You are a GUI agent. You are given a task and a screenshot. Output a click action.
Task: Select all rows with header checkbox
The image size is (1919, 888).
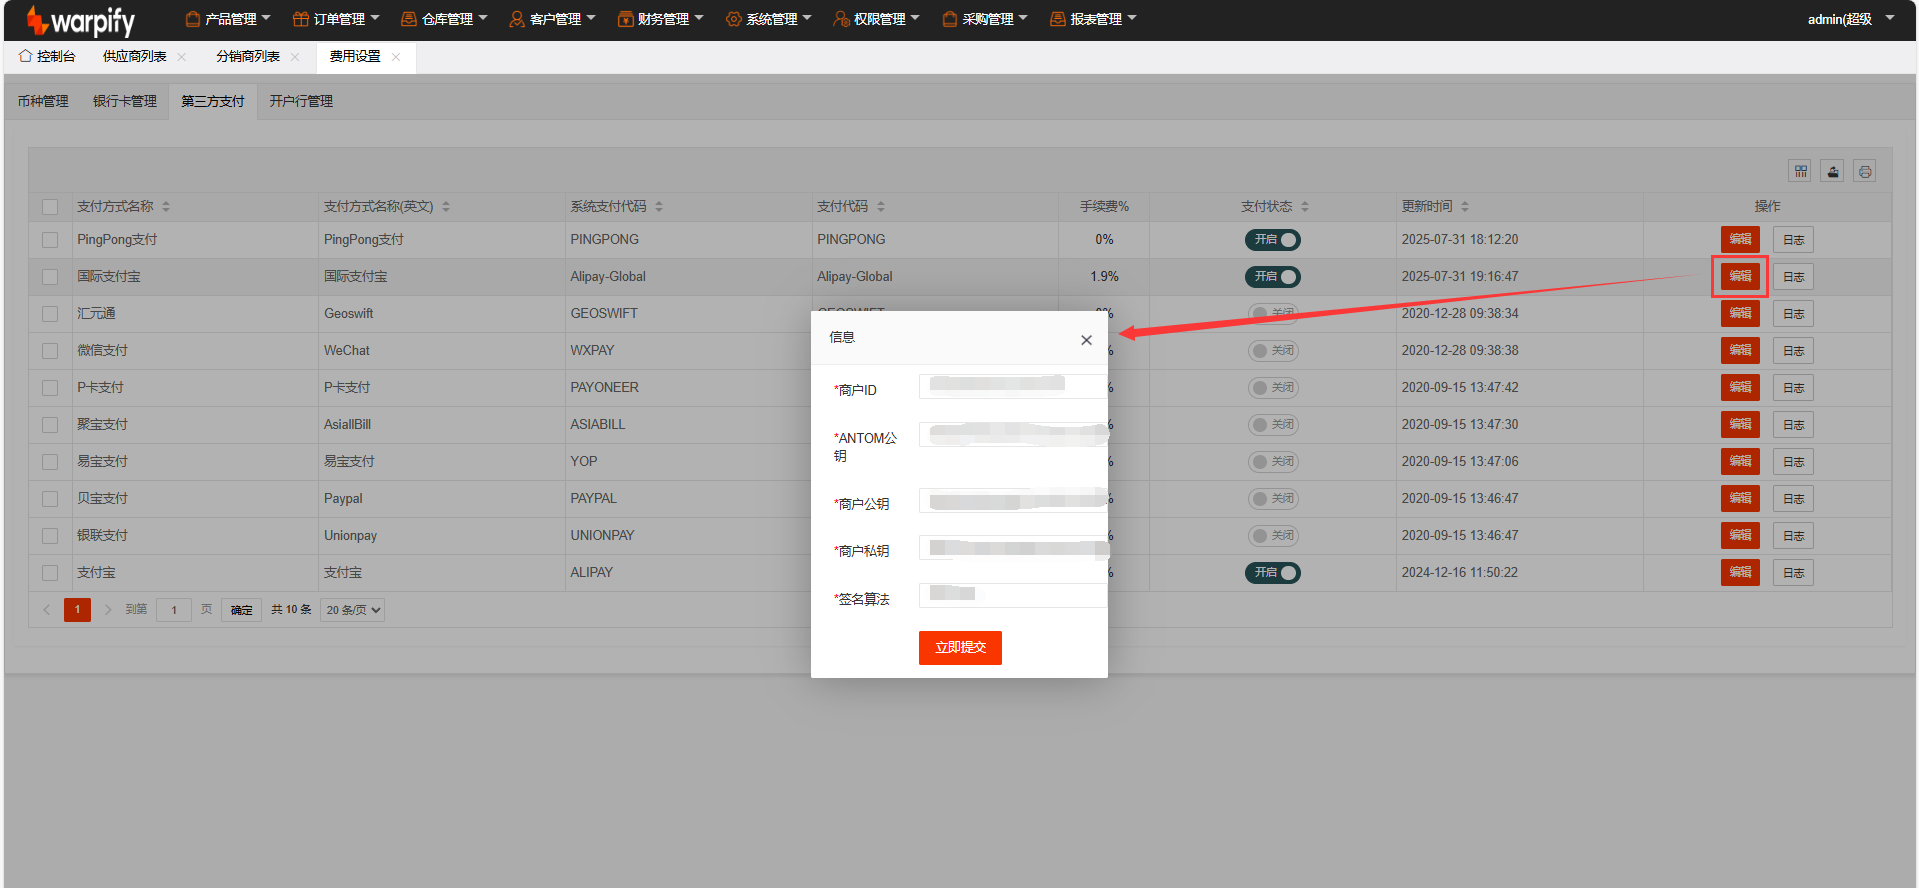pos(50,207)
